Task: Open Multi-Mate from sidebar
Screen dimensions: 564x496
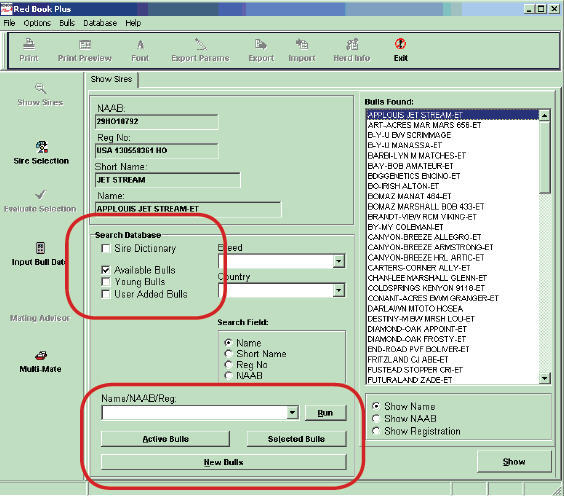Action: pyautogui.click(x=40, y=362)
